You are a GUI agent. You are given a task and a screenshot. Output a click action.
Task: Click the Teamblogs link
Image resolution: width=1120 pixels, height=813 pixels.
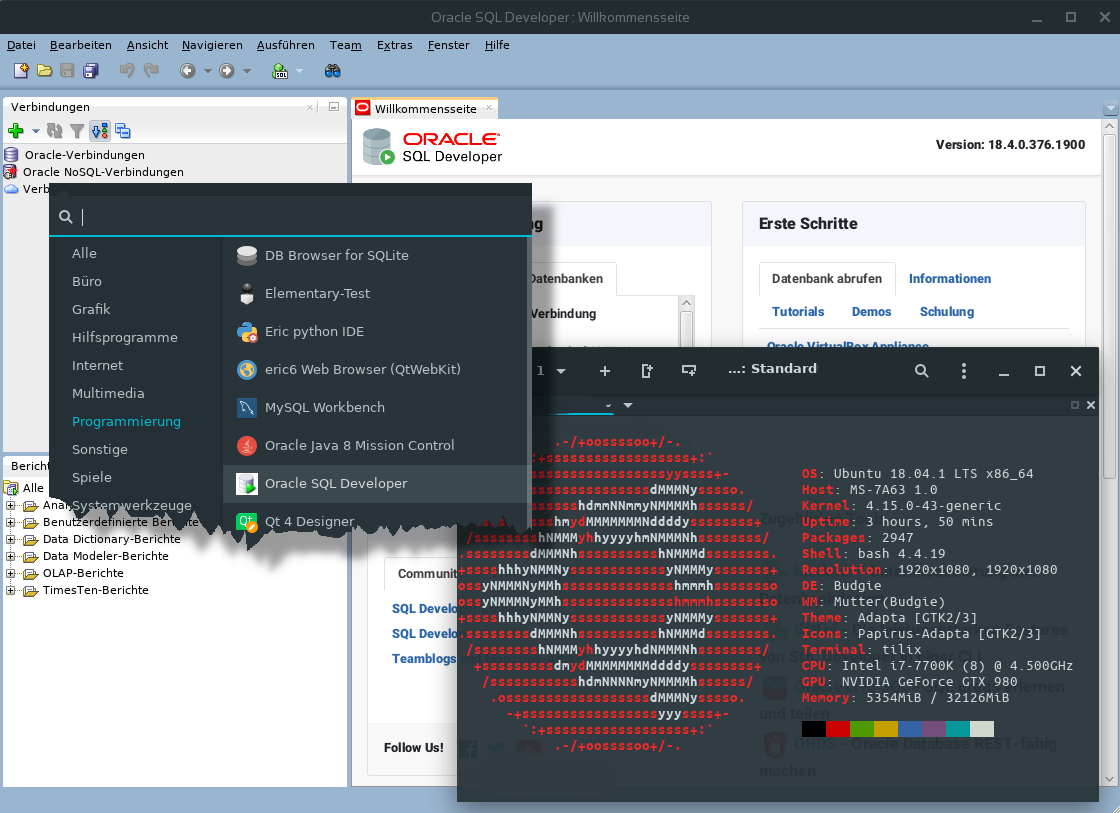pyautogui.click(x=424, y=659)
